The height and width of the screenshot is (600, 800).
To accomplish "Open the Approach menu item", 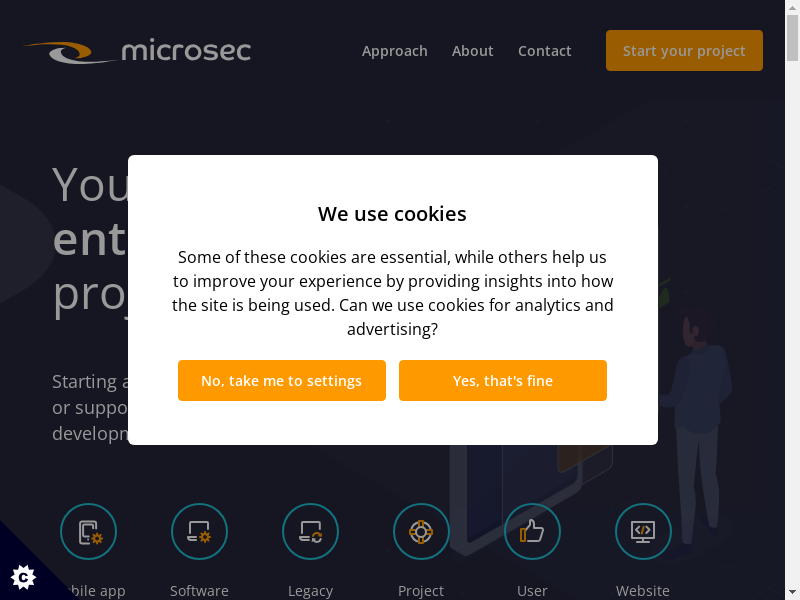I will [394, 51].
